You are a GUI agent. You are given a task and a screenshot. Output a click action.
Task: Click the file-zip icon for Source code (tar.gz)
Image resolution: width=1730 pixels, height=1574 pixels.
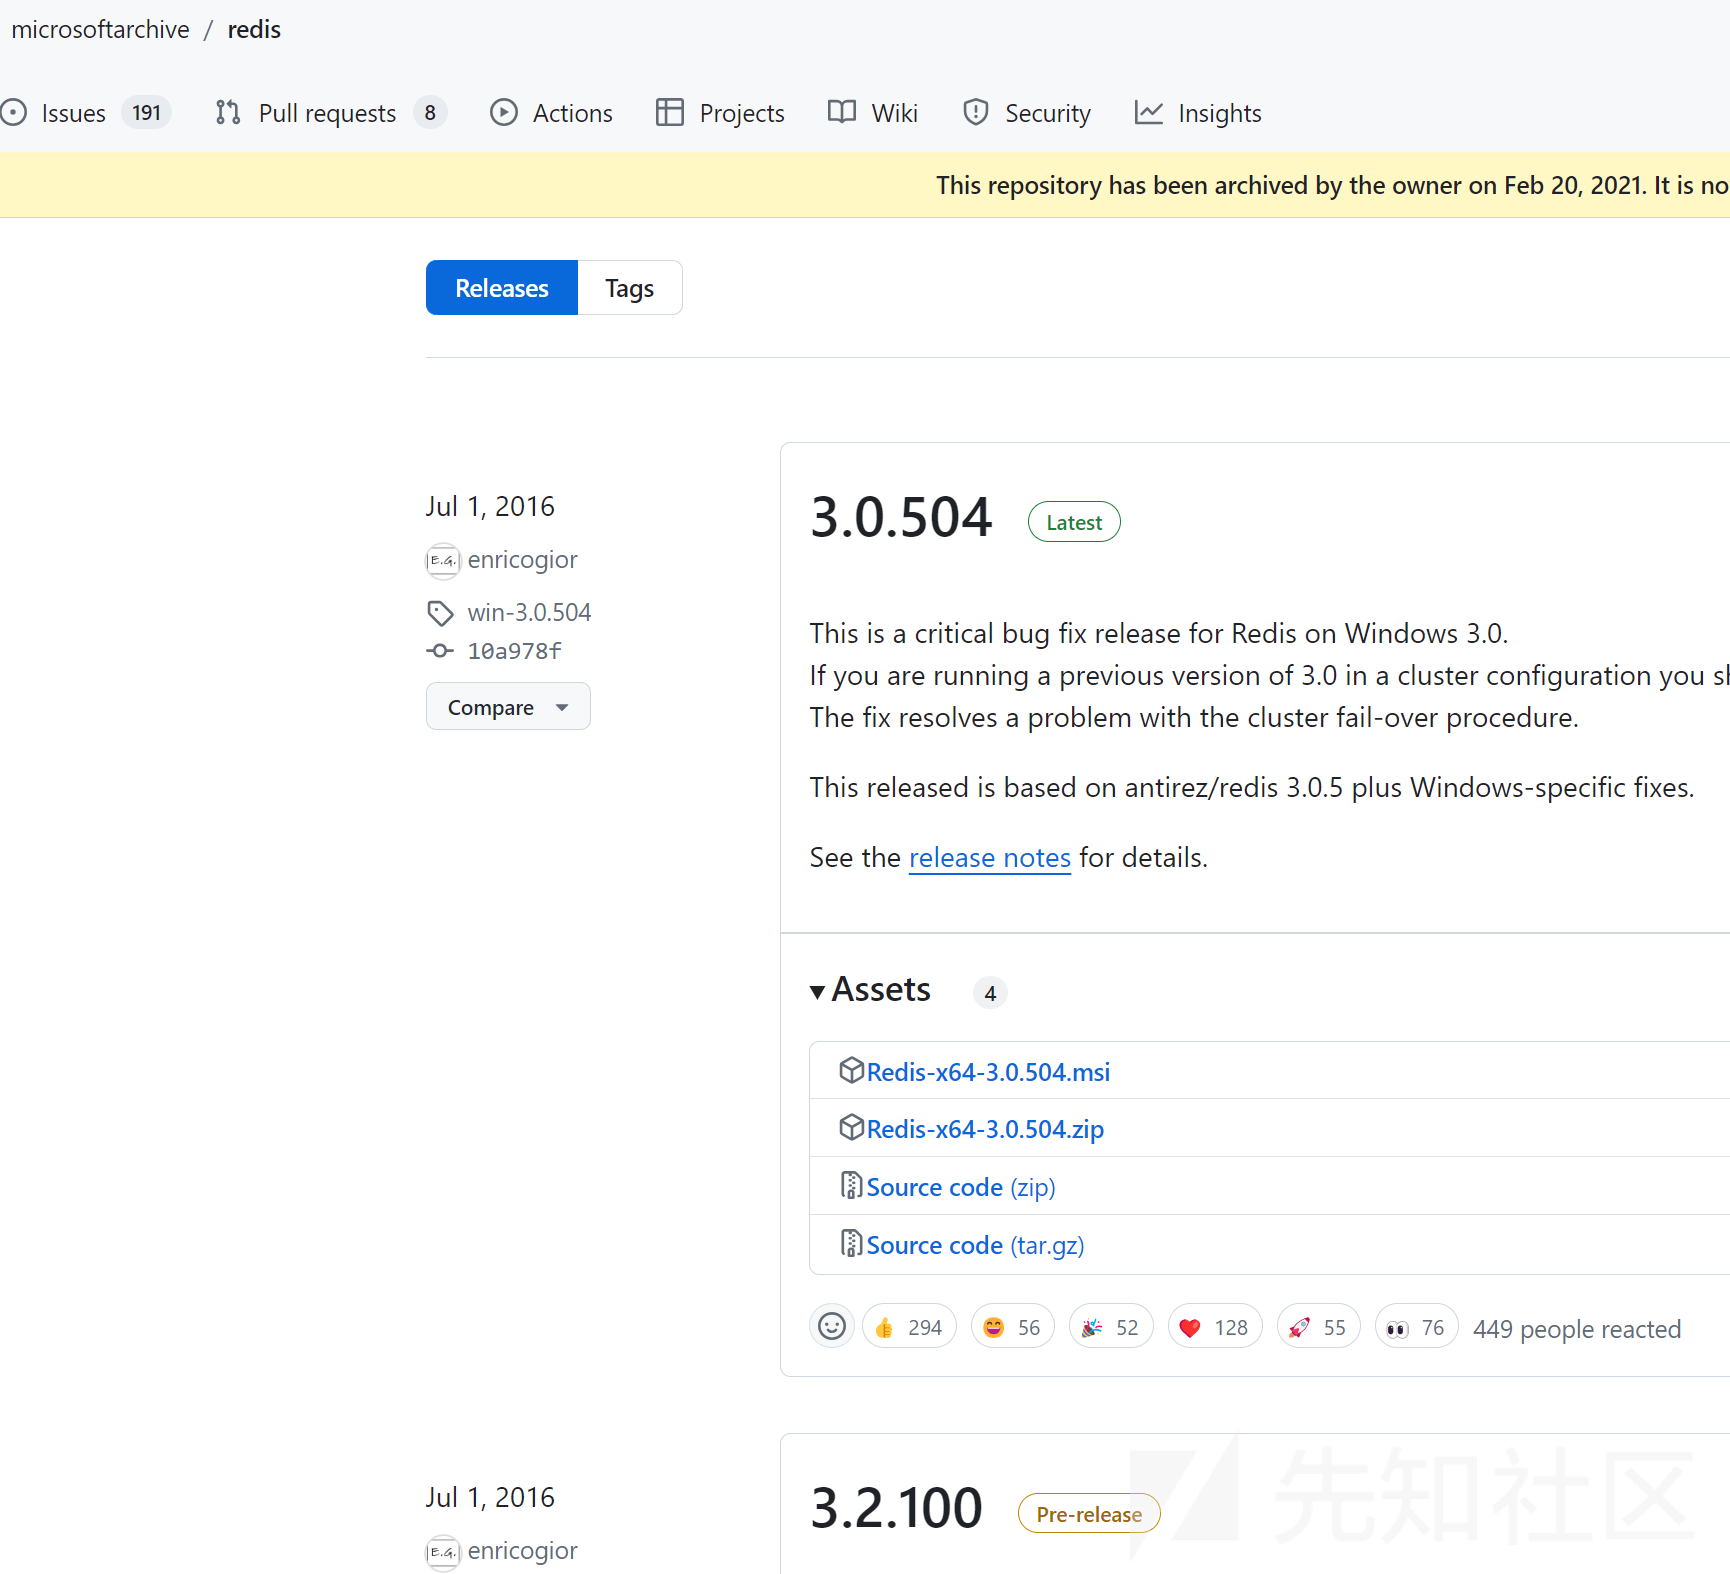[x=851, y=1243]
